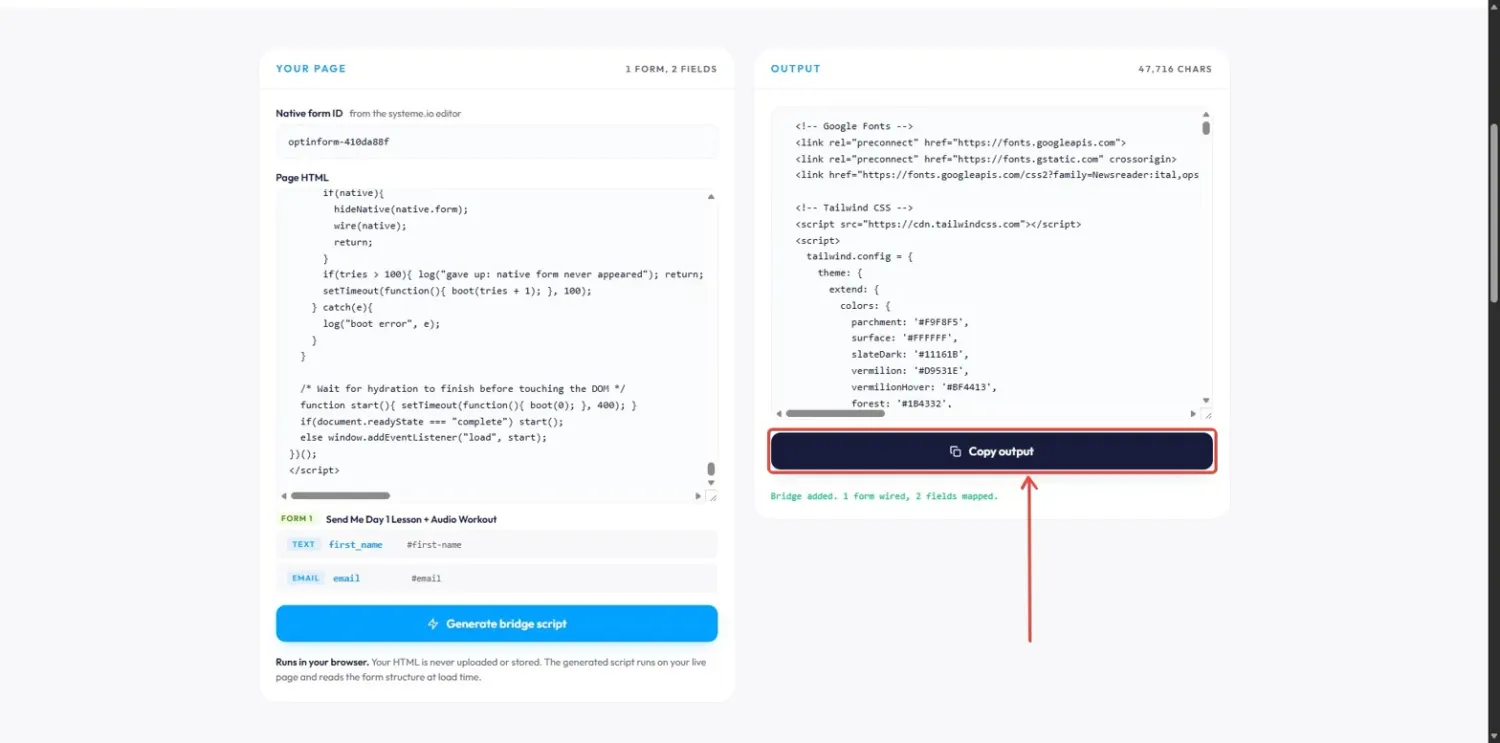Click the Page HTML label
The width and height of the screenshot is (1500, 743).
(302, 178)
